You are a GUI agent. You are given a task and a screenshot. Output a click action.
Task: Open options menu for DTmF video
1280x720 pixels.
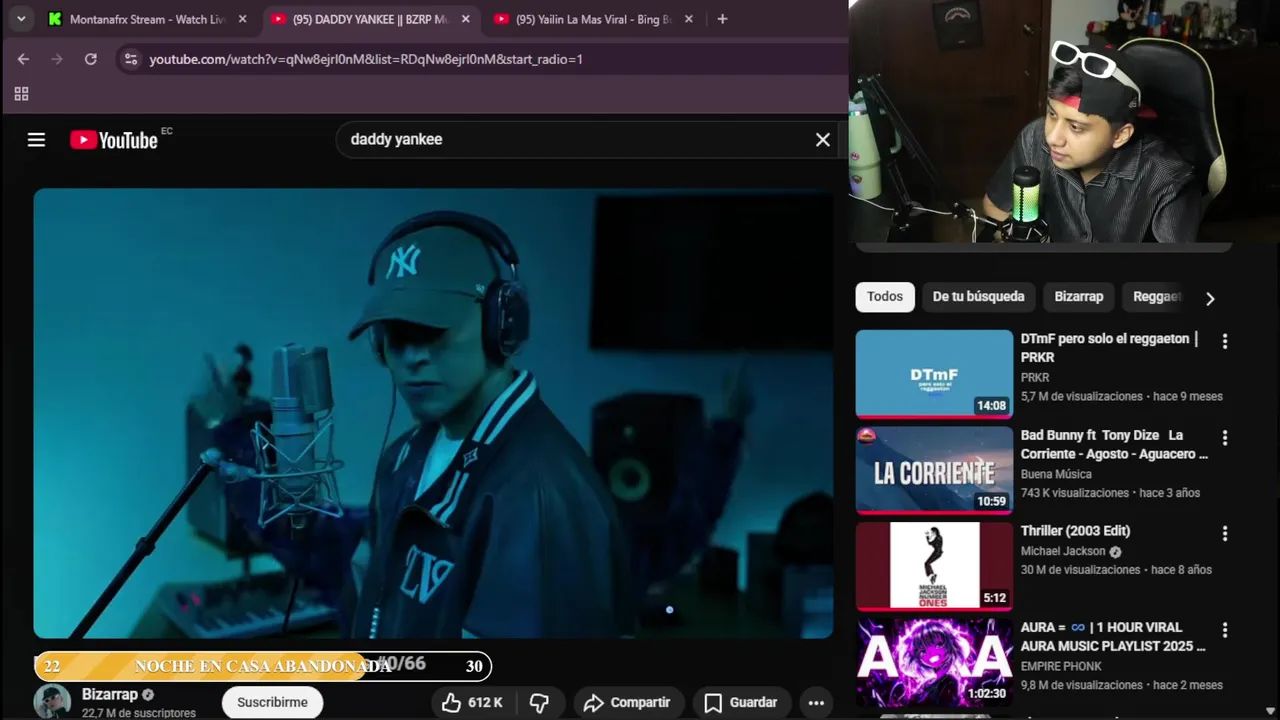pos(1225,341)
